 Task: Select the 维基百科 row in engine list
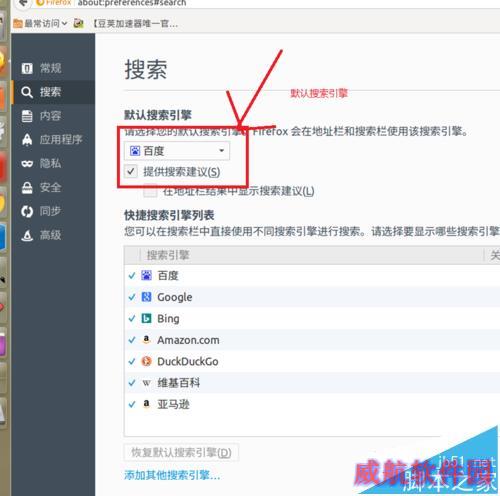coord(312,383)
